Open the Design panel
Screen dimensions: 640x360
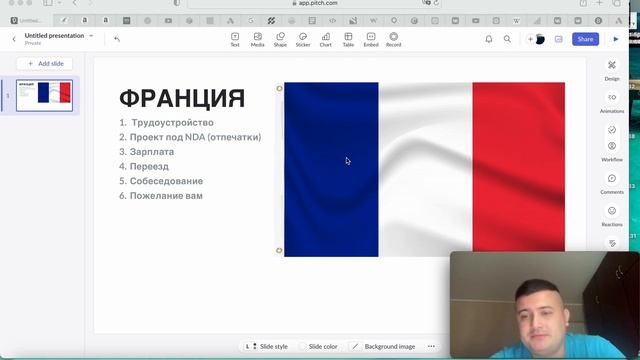pyautogui.click(x=612, y=70)
